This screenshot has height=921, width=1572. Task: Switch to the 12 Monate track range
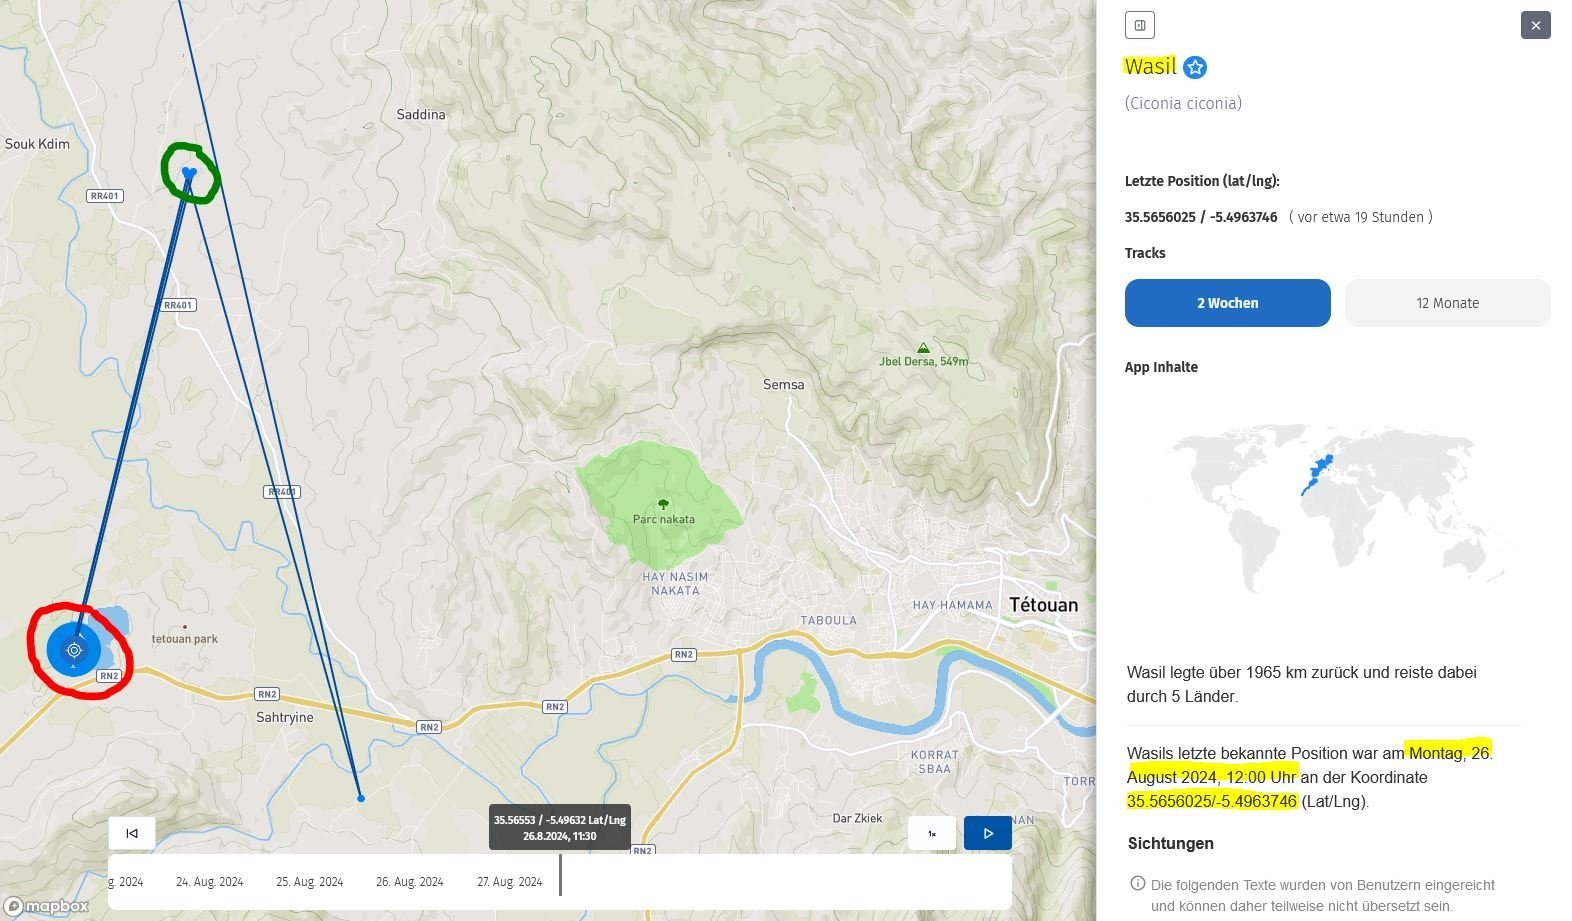point(1446,303)
